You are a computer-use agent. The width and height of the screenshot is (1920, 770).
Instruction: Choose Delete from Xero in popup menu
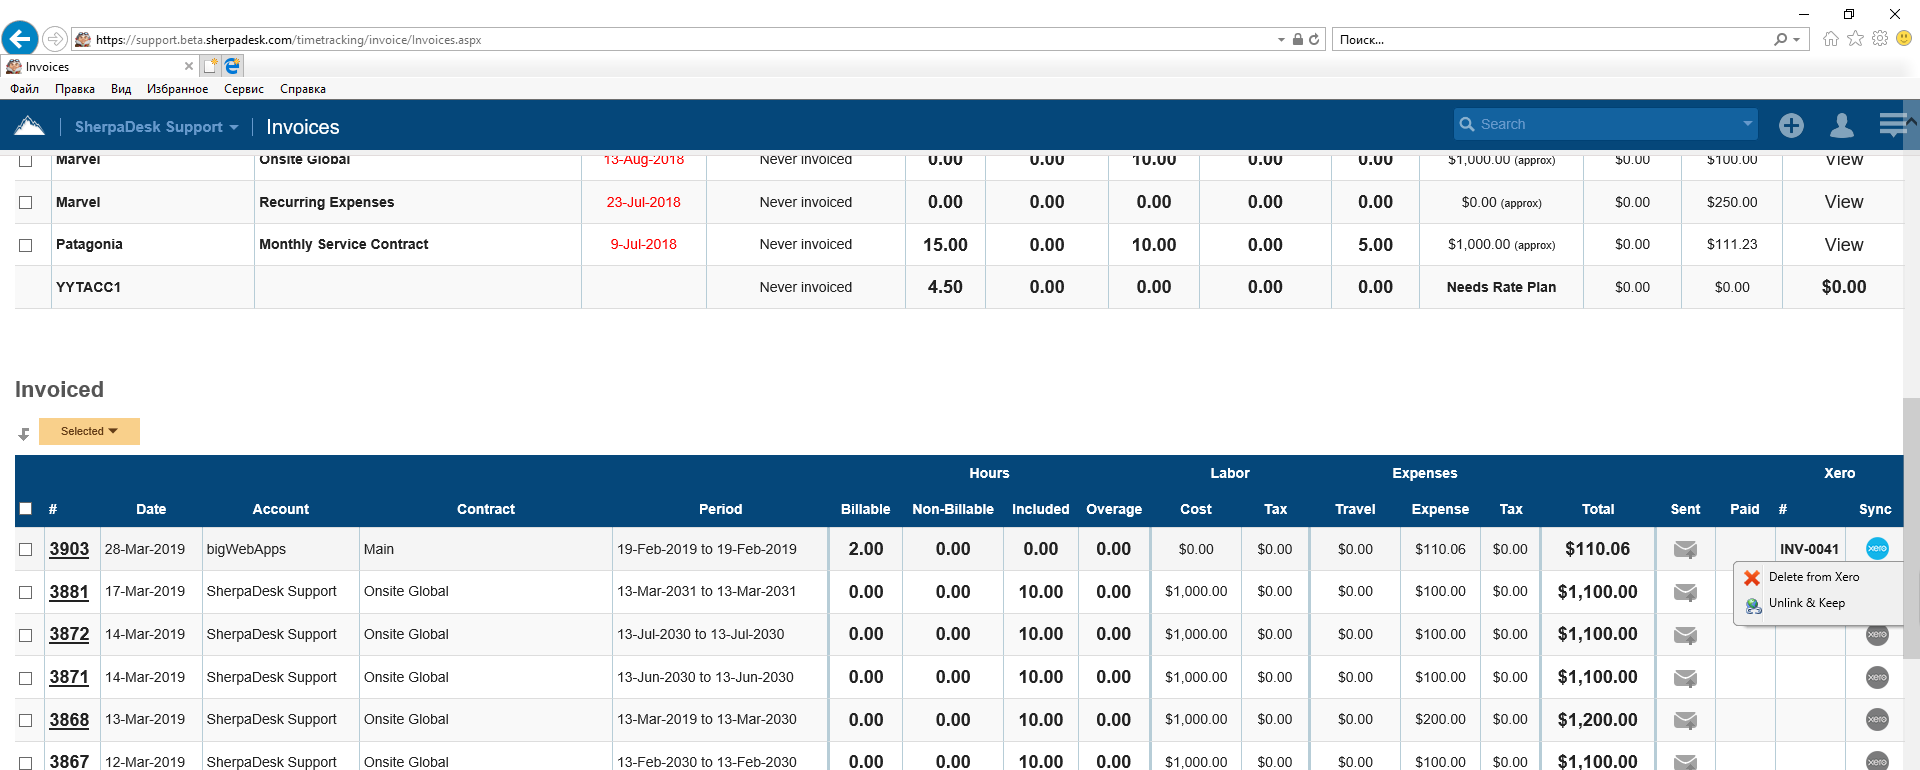(1813, 577)
